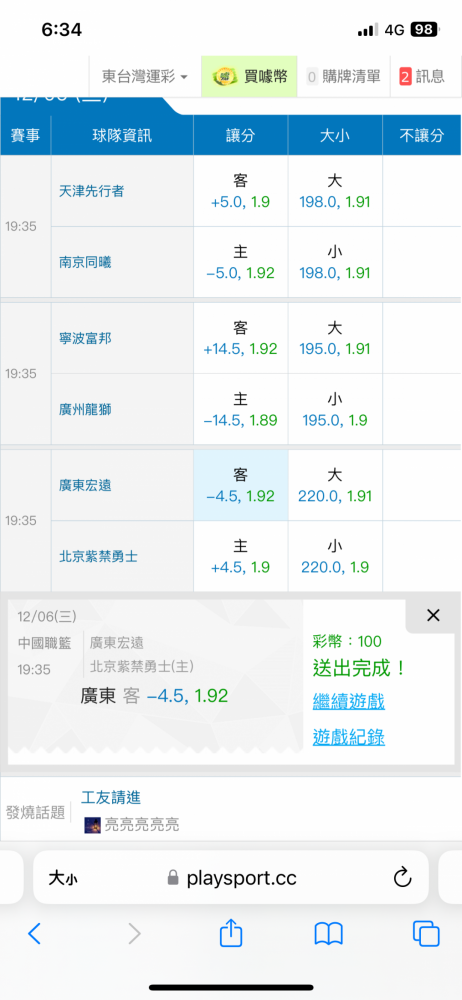The image size is (462, 1000).
Task: Open the 工友請進 hot topic
Action: (111, 797)
